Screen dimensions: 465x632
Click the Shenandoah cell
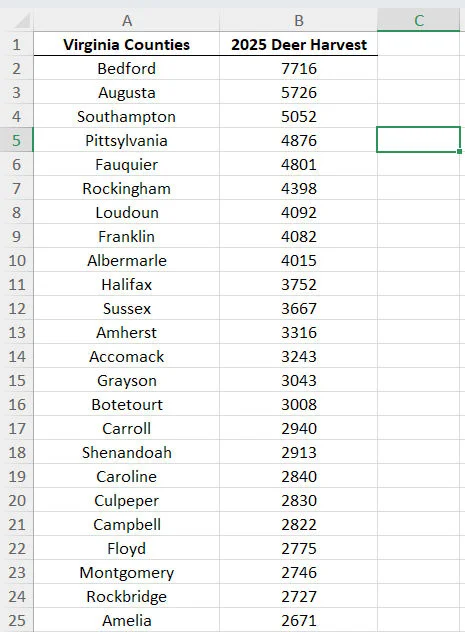(x=127, y=452)
